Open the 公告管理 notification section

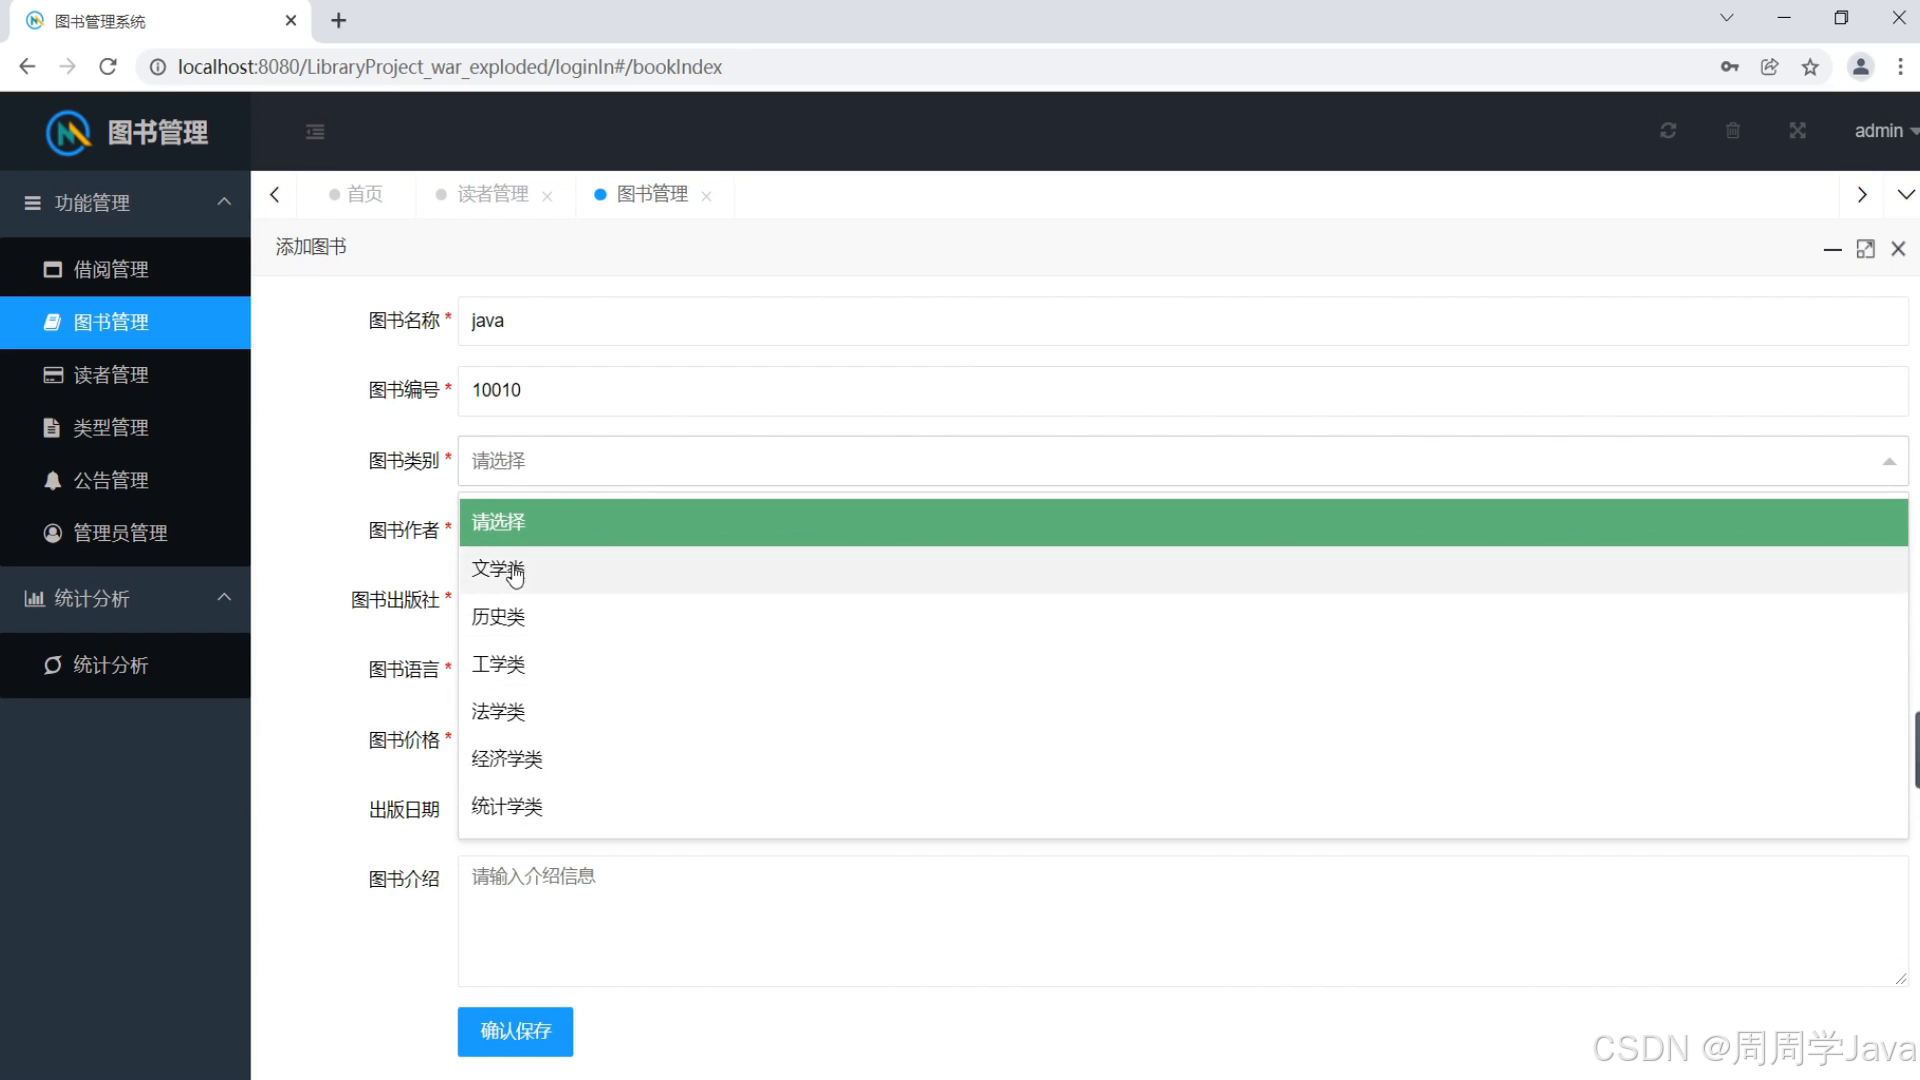pyautogui.click(x=112, y=480)
